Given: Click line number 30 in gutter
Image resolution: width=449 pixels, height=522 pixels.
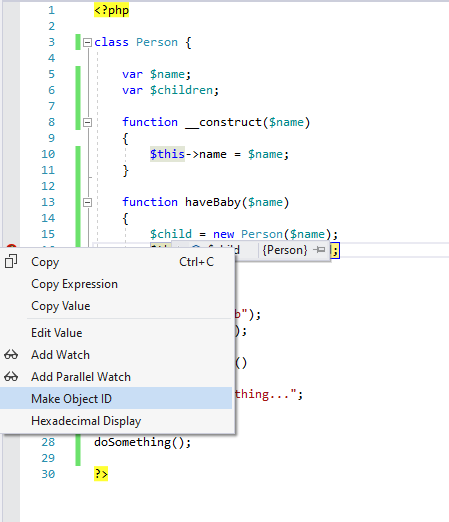Looking at the screenshot, I should click(48, 474).
